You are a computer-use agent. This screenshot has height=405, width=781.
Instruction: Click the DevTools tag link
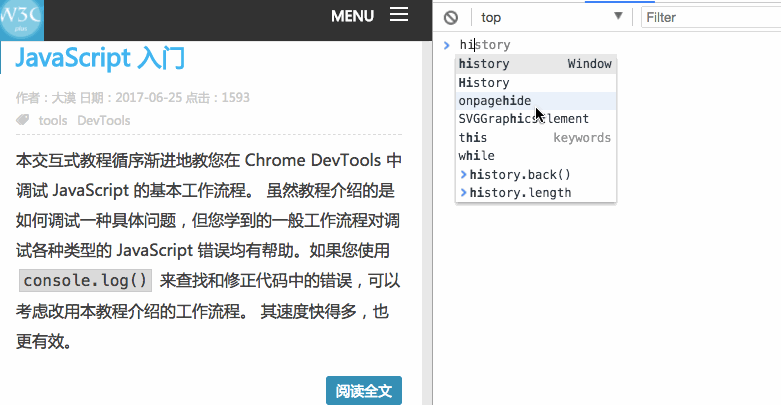(104, 121)
